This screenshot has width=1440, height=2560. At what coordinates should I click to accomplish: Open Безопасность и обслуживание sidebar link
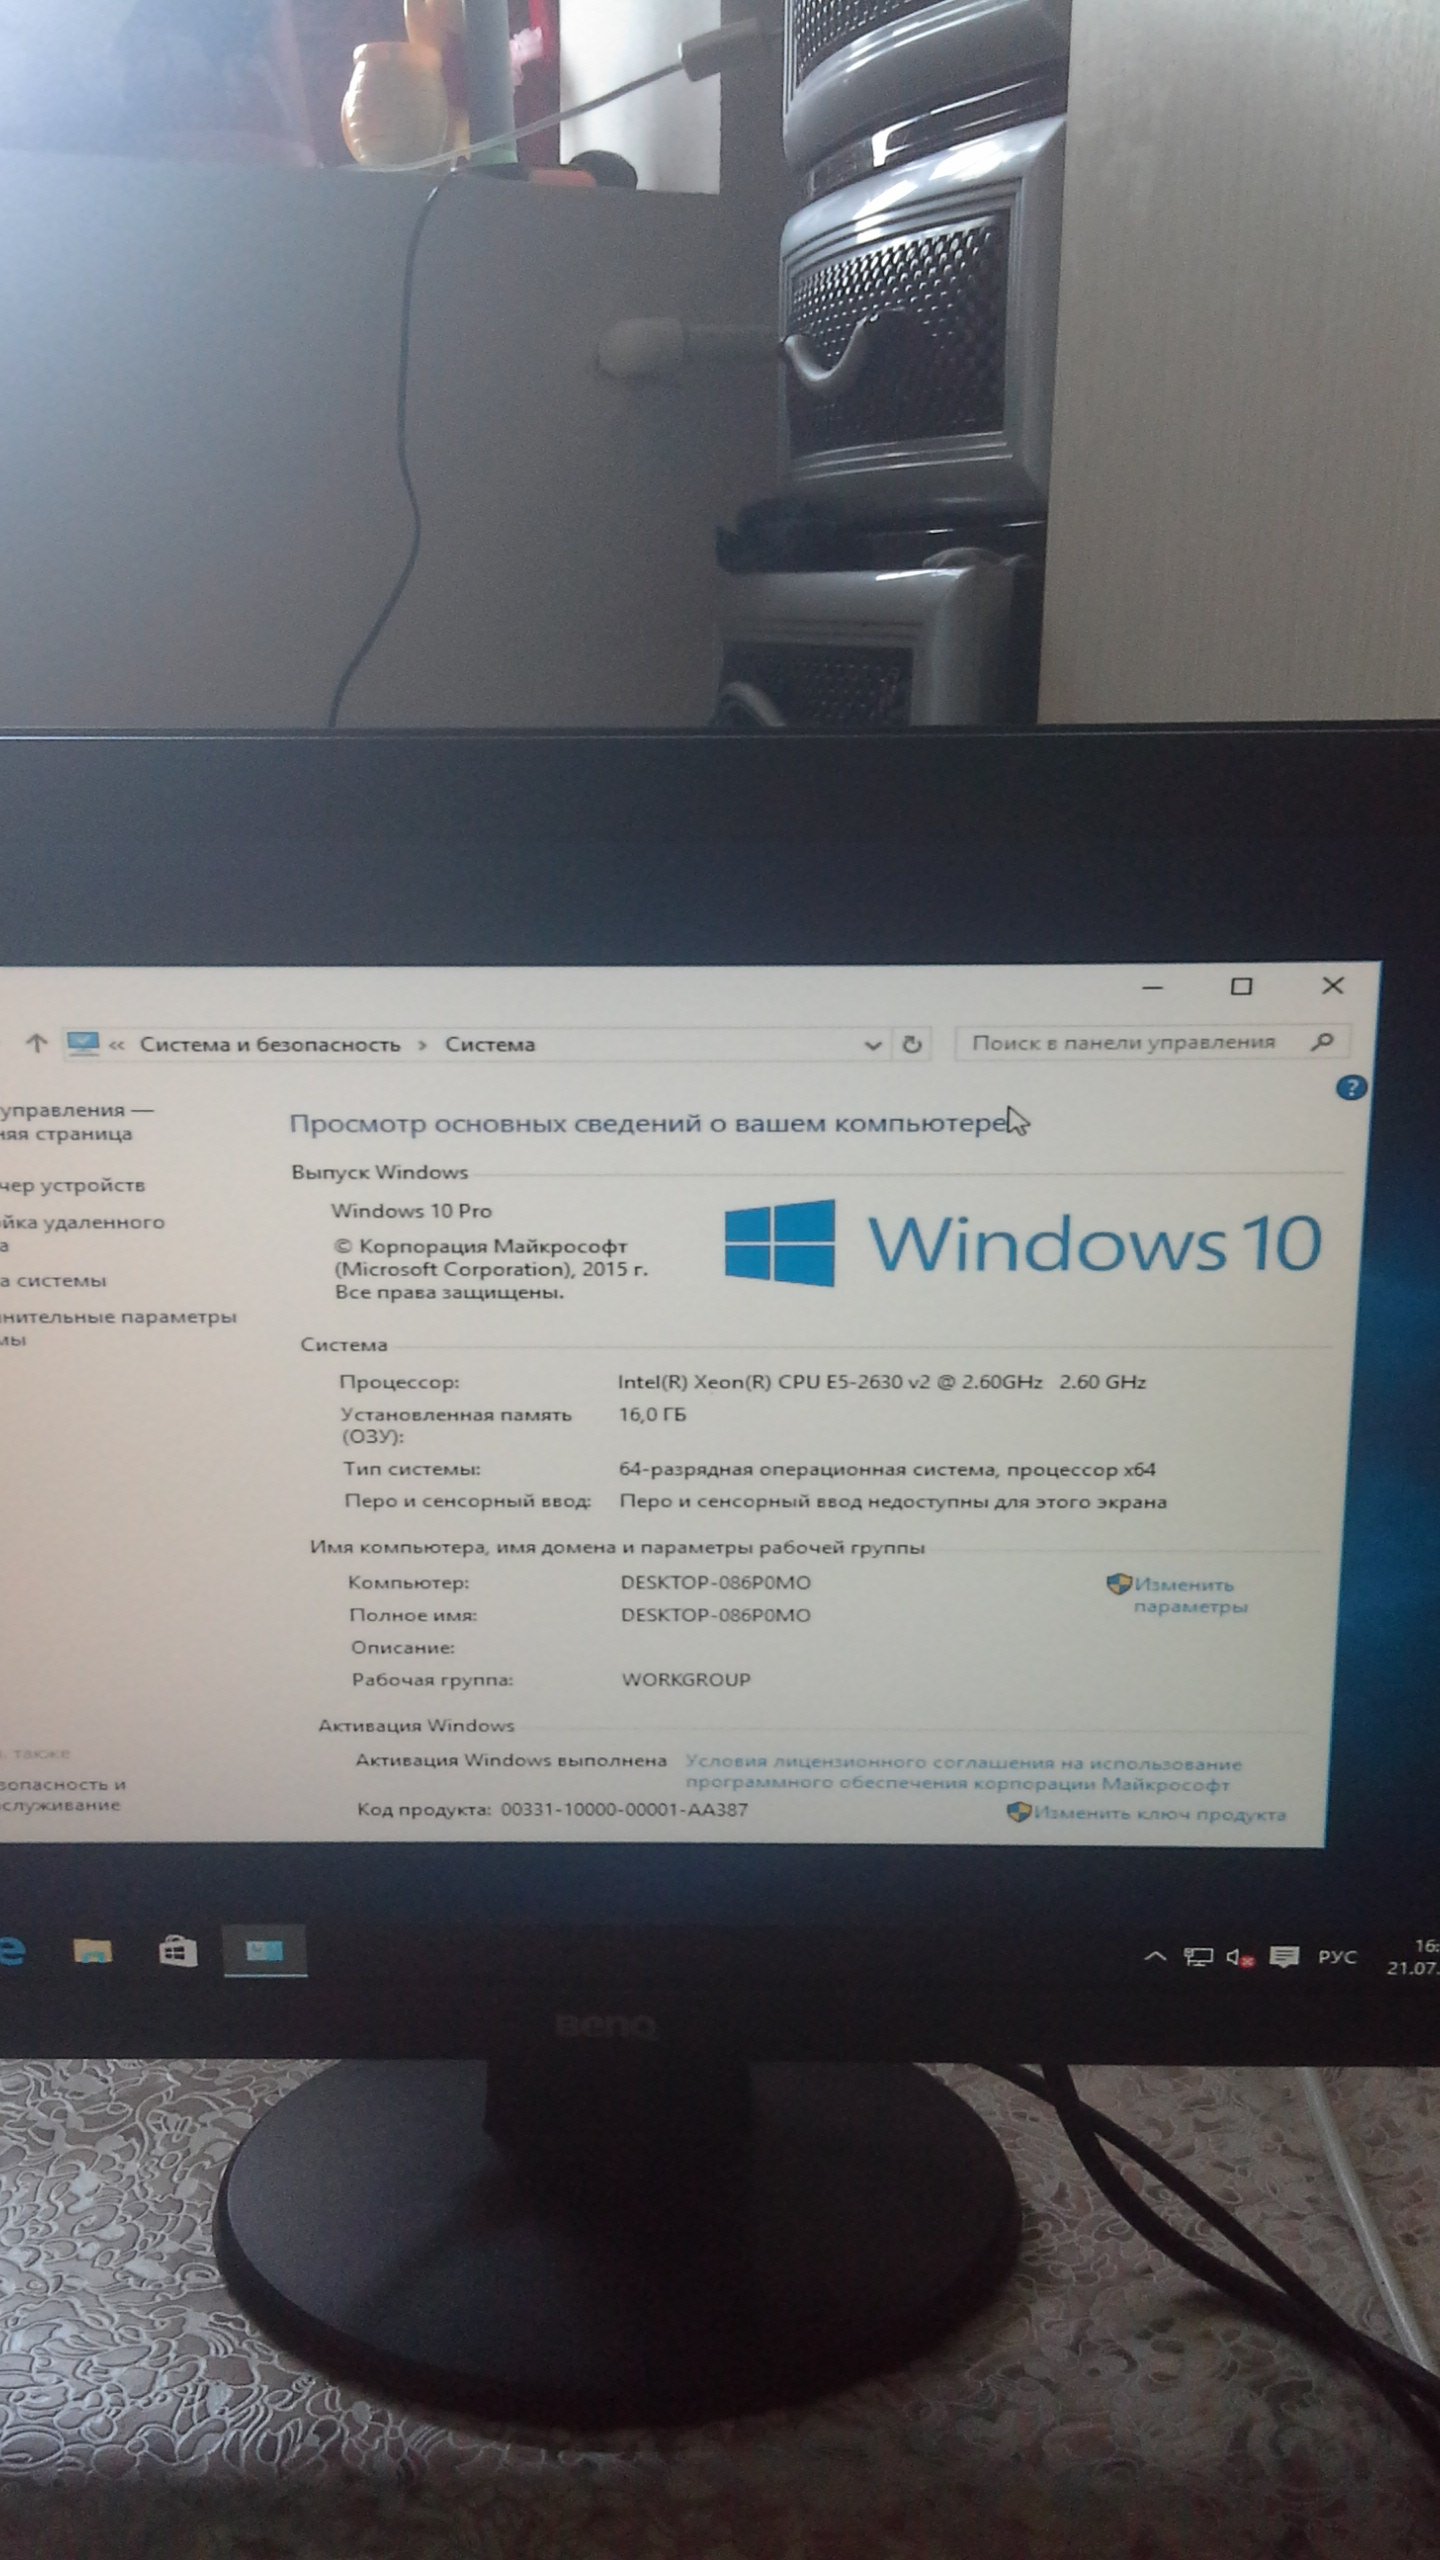(x=62, y=1794)
